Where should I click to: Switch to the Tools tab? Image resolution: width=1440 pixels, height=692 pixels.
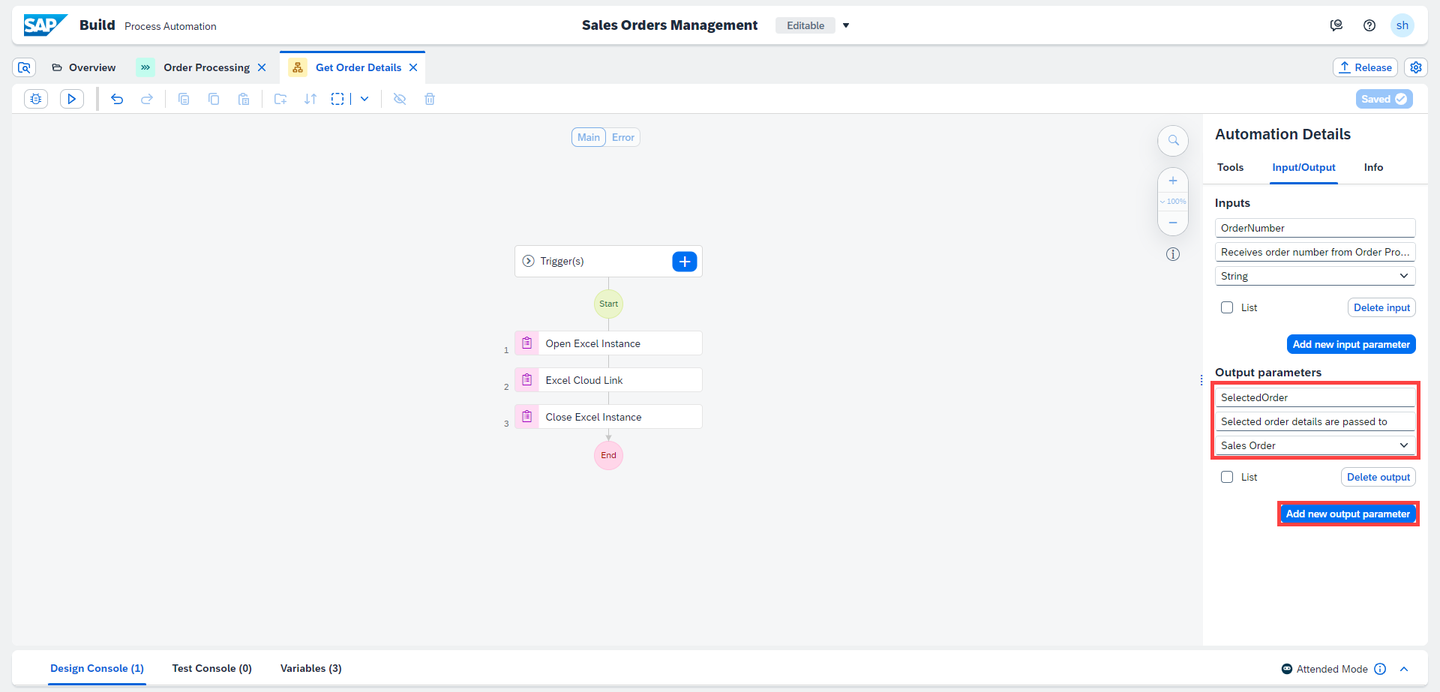[1230, 167]
